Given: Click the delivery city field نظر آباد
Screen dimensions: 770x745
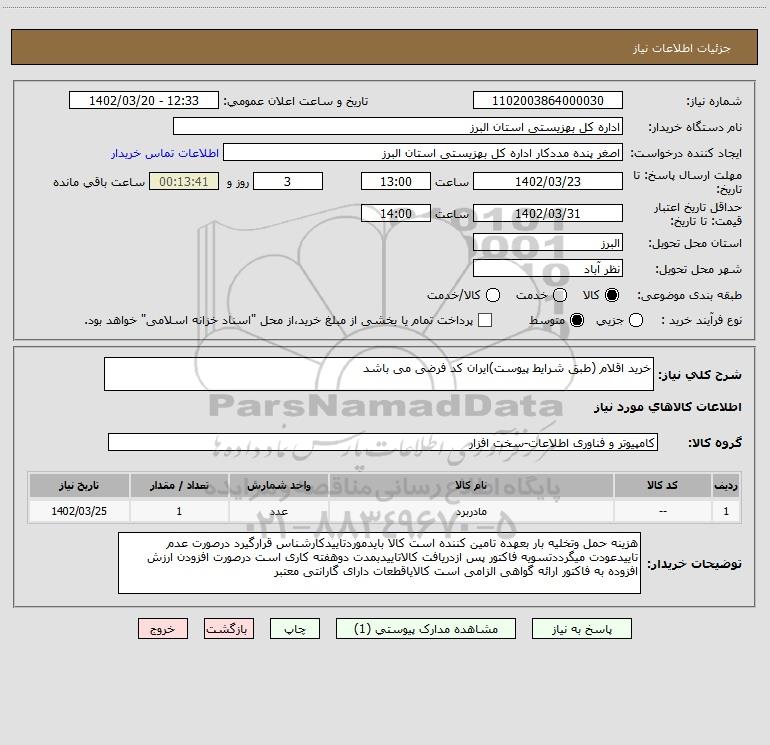Looking at the screenshot, I should coord(548,269).
